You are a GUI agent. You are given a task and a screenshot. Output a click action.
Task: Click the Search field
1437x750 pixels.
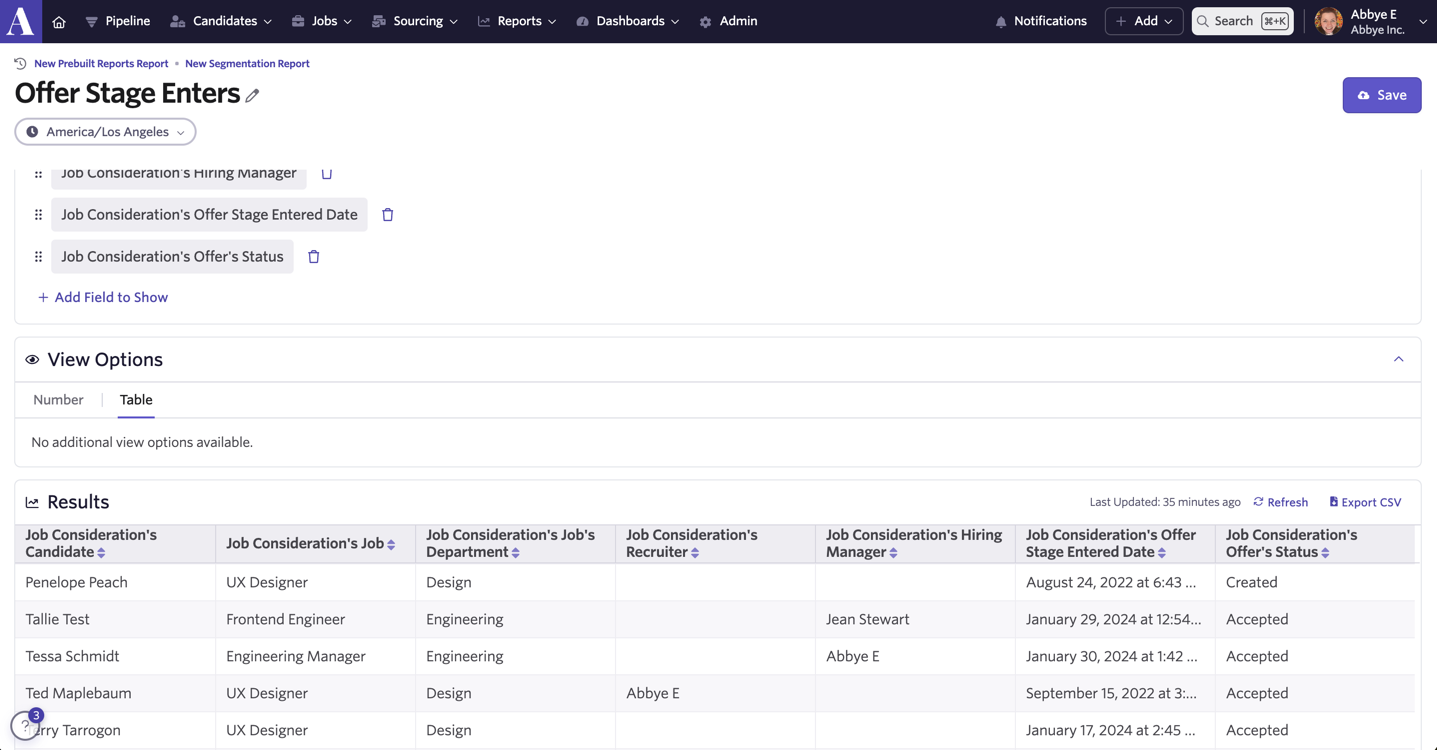pos(1242,21)
